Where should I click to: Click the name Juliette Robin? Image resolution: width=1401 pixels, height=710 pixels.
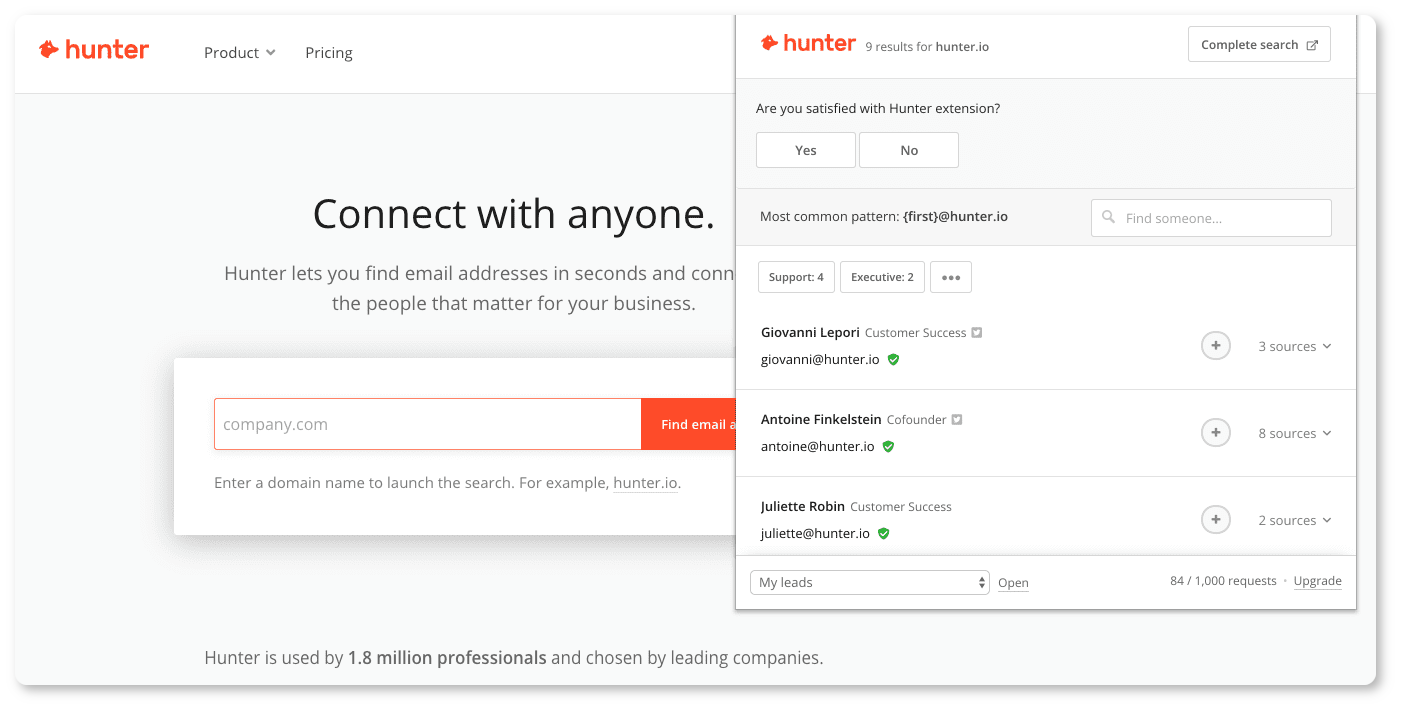[x=803, y=507]
